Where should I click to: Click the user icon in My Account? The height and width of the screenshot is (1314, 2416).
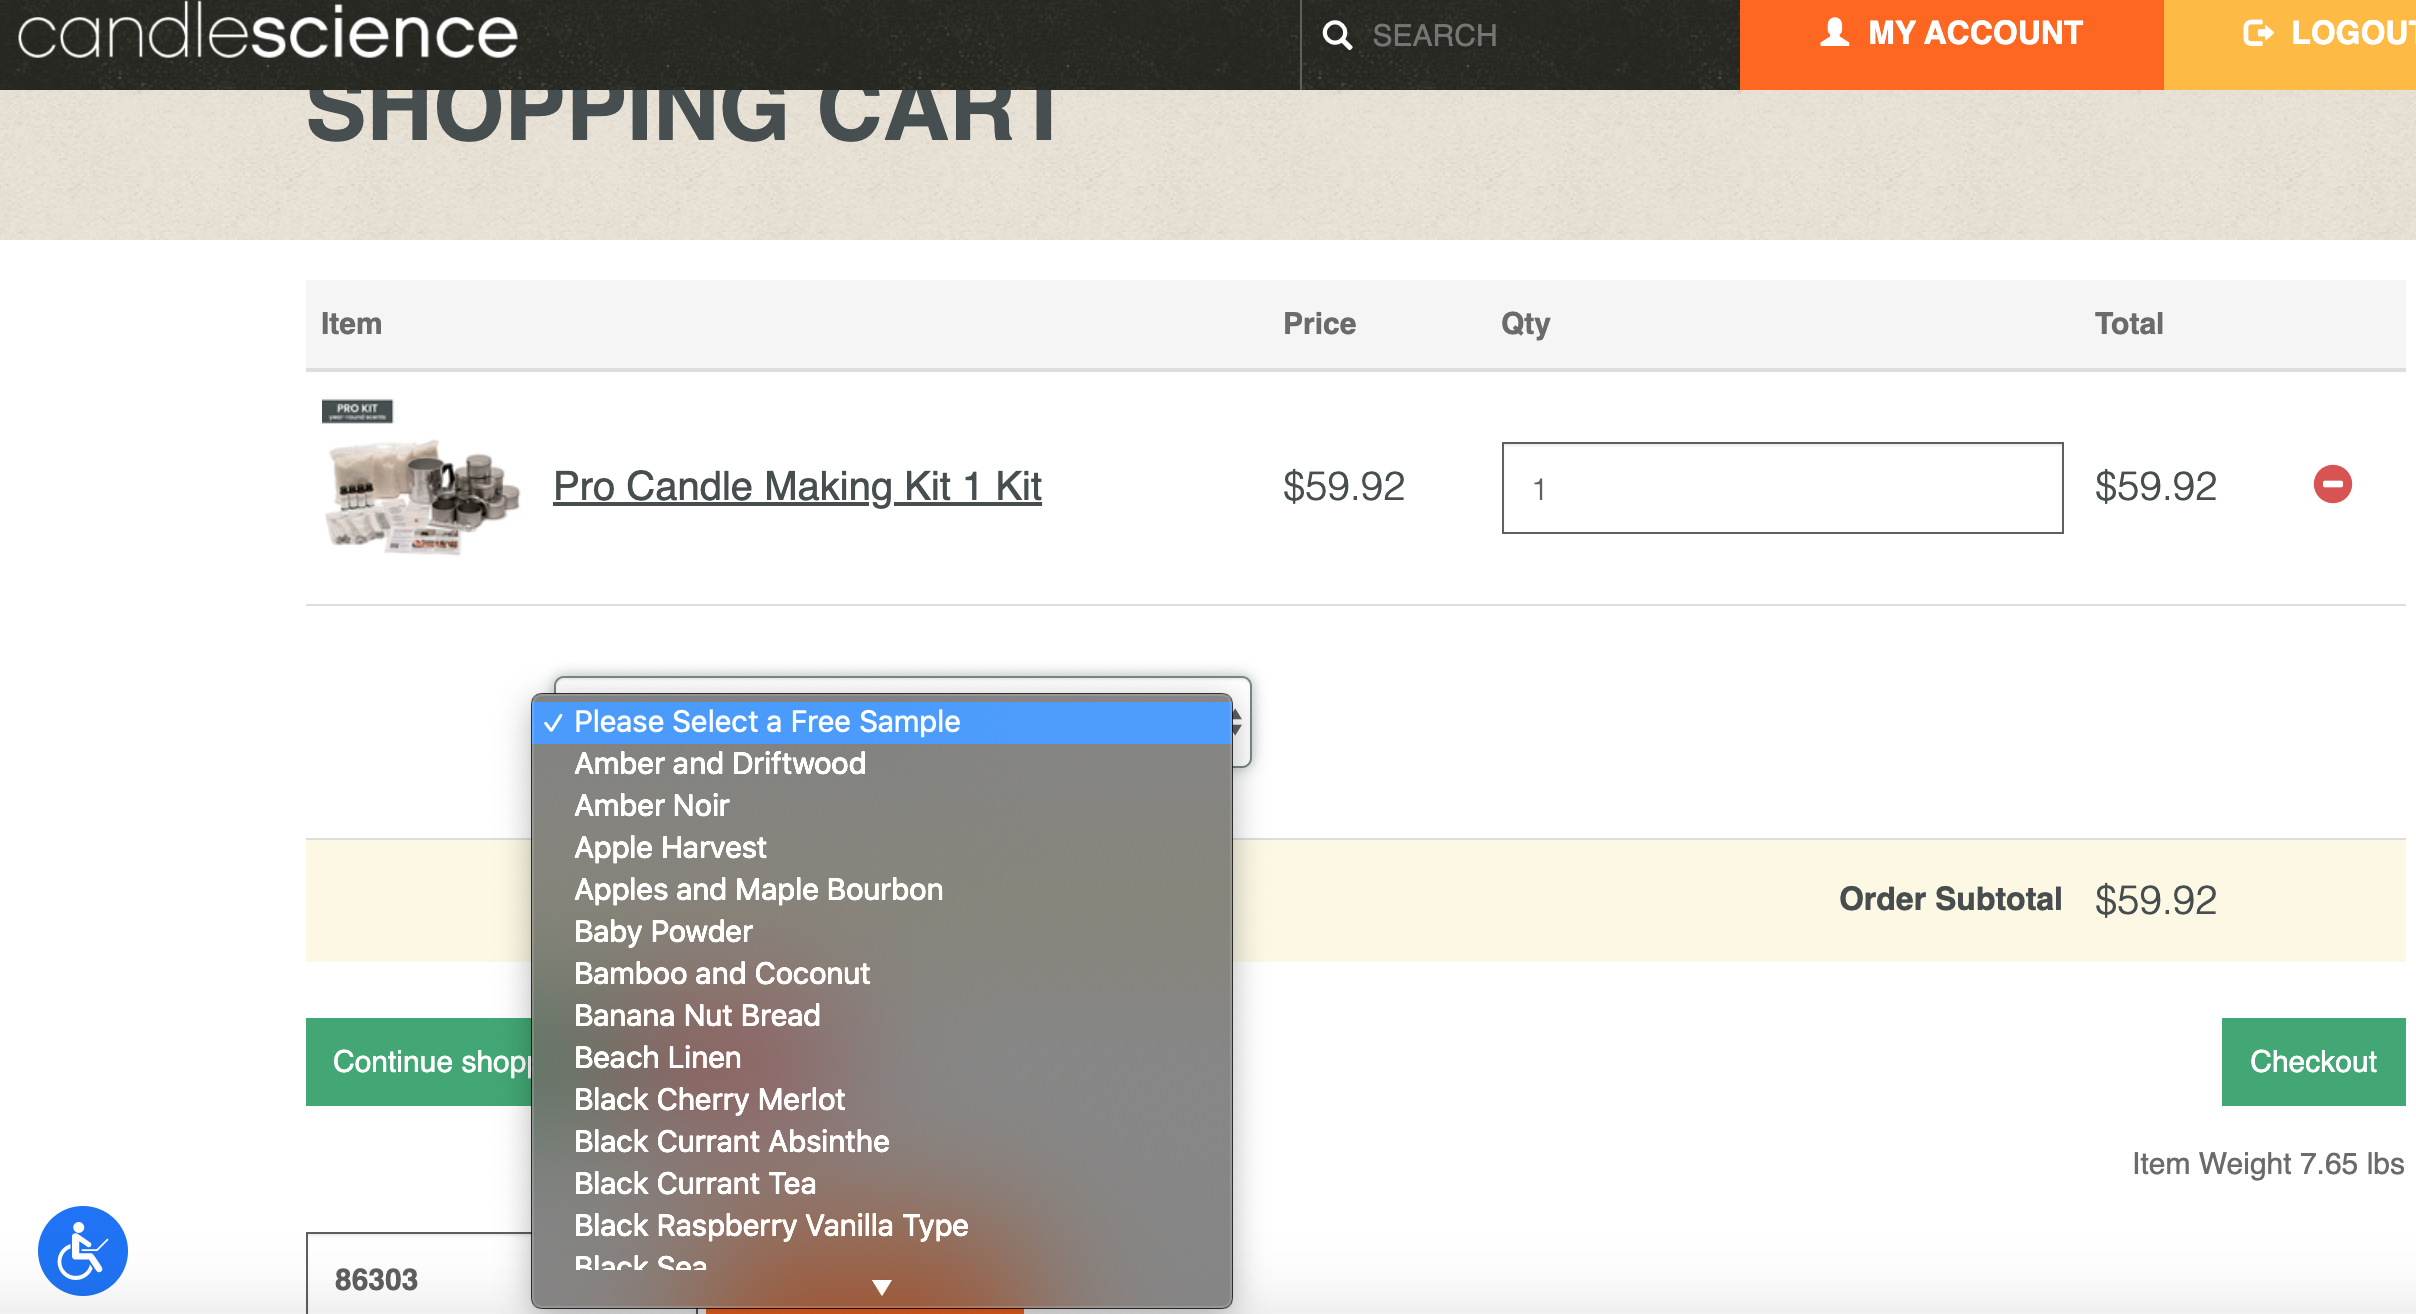coord(1835,33)
